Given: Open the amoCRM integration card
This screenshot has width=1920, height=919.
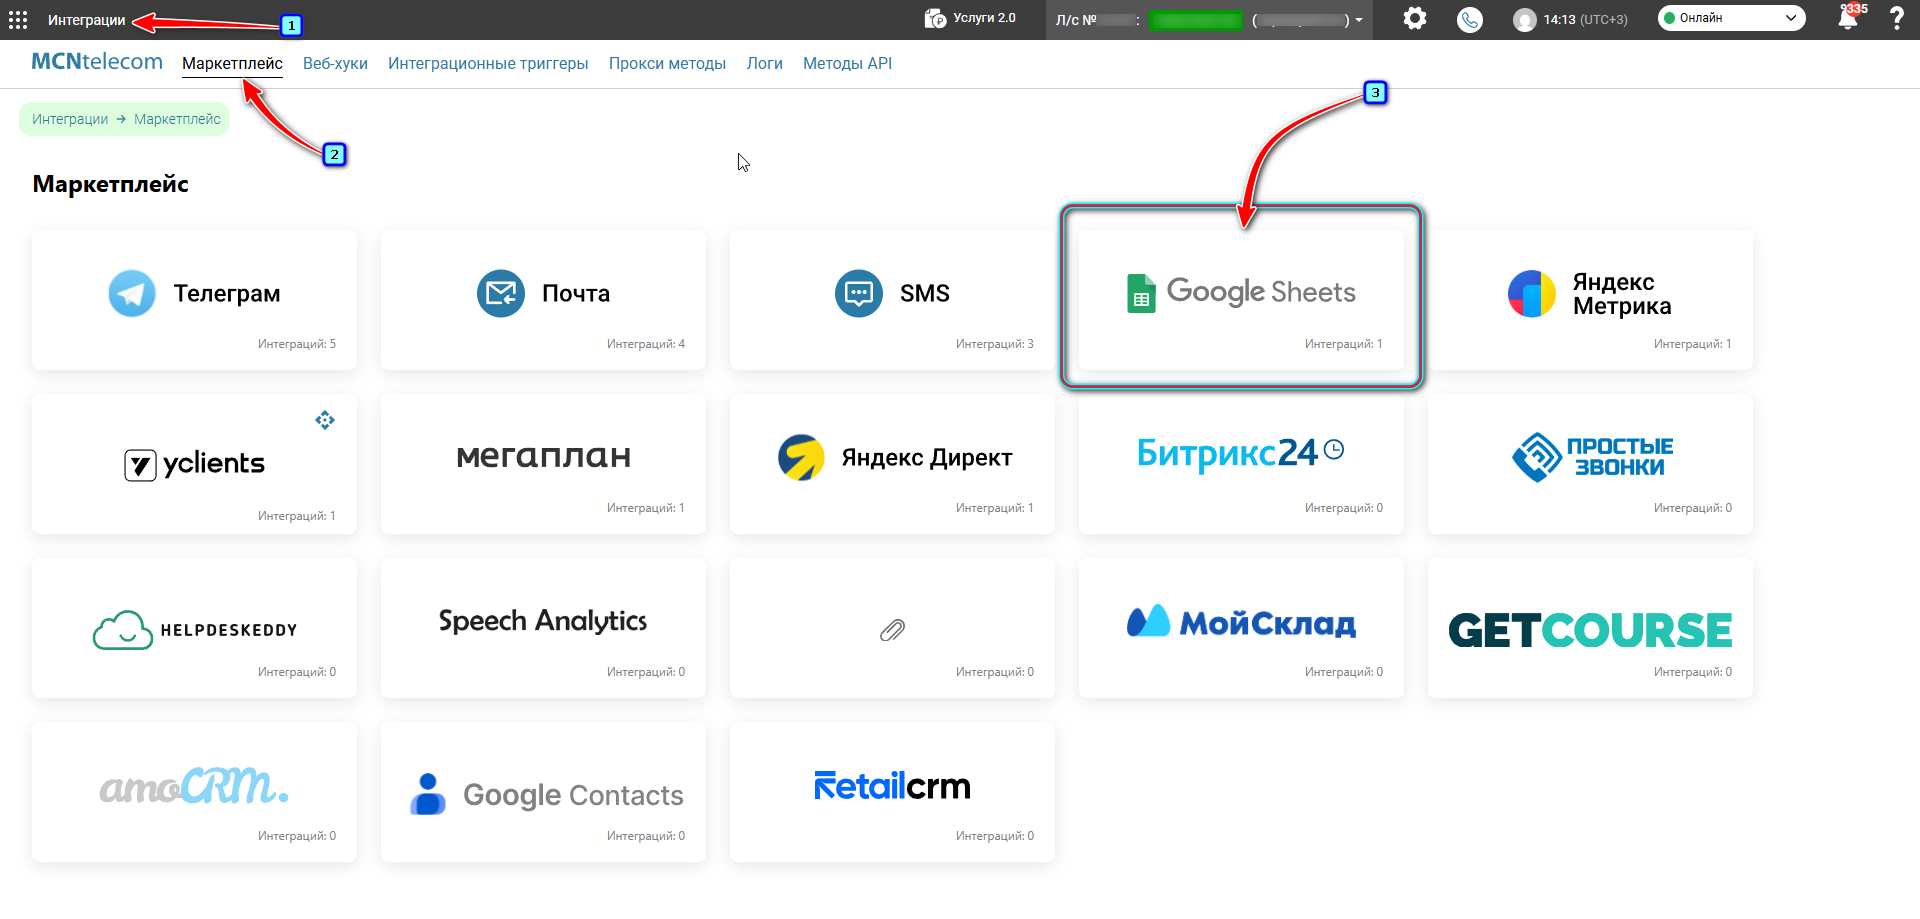Looking at the screenshot, I should [194, 792].
